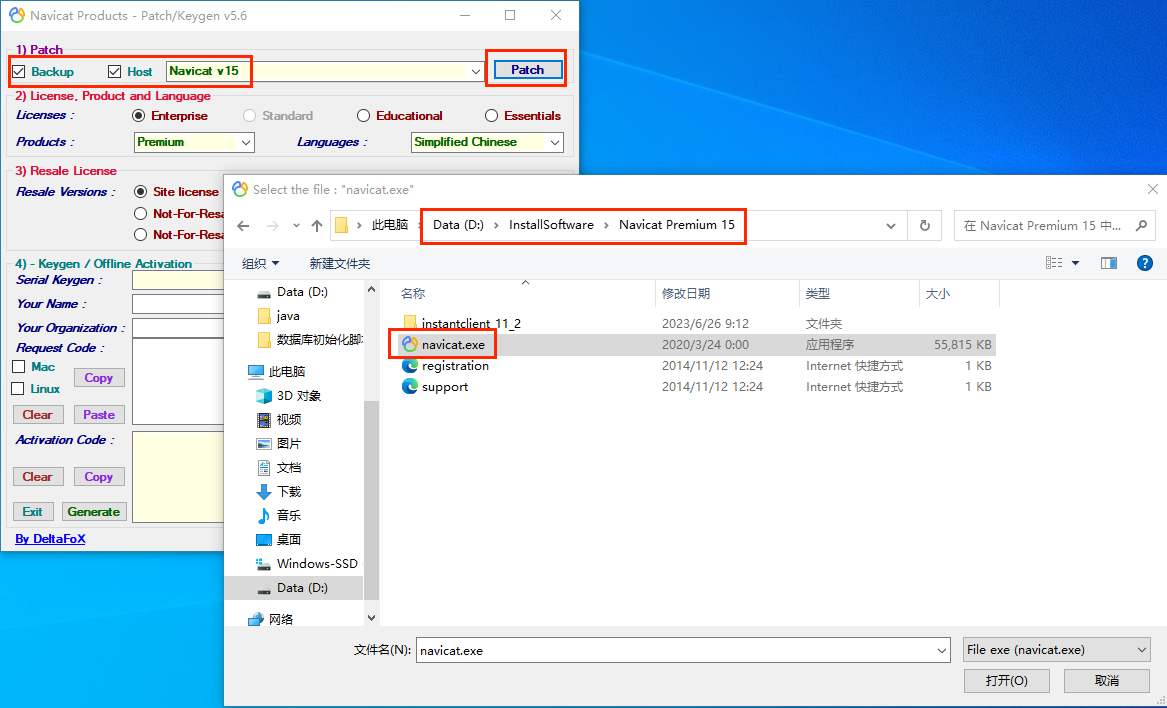Viewport: 1167px width, 708px height.
Task: Open the recent locations dropdown arrow
Action: click(296, 226)
